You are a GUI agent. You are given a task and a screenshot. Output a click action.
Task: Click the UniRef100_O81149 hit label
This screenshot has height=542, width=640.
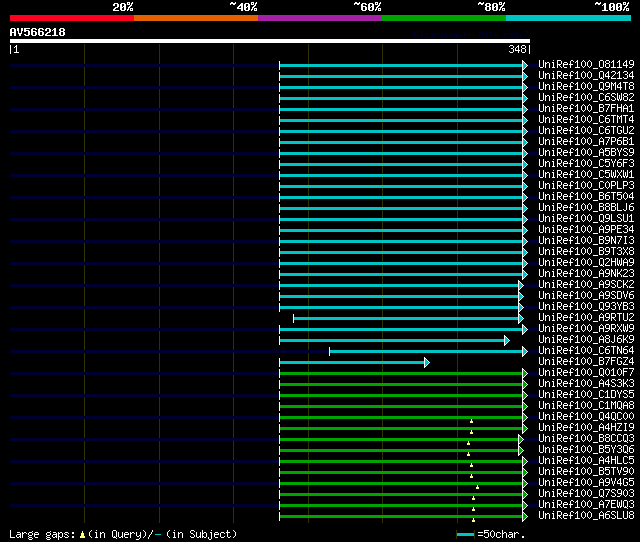[x=586, y=64]
